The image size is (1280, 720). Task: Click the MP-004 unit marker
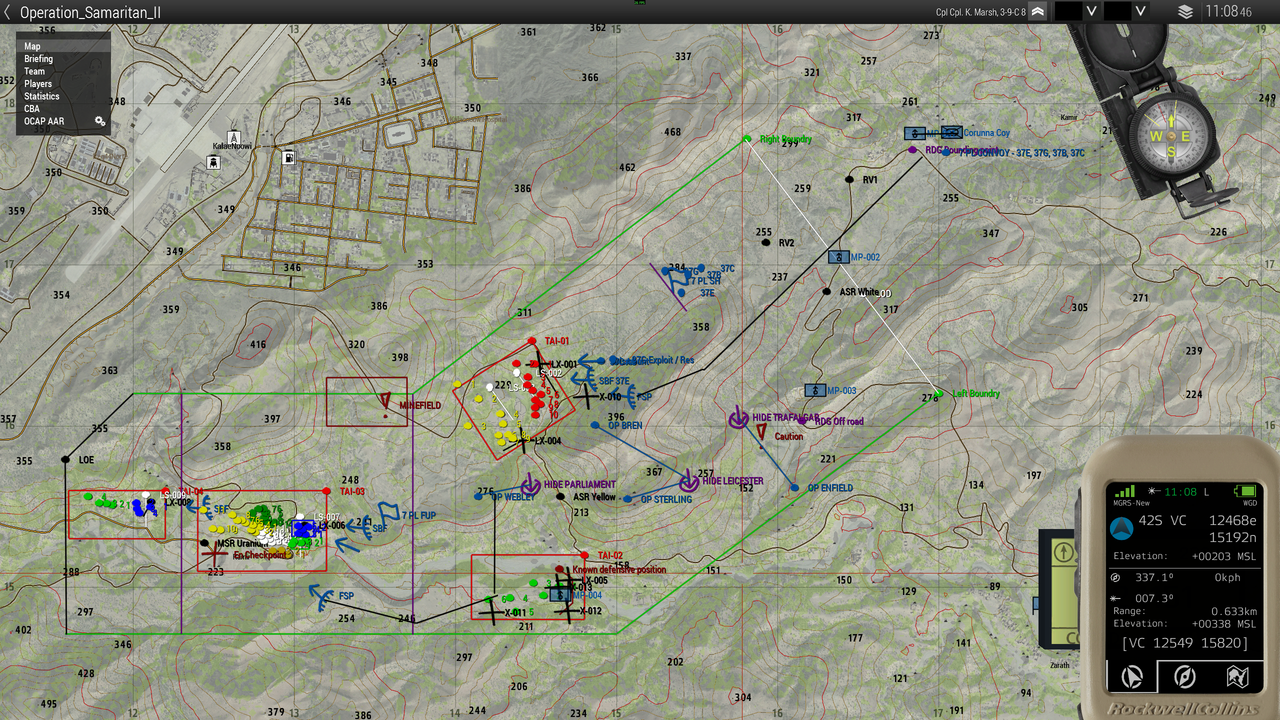pyautogui.click(x=559, y=595)
